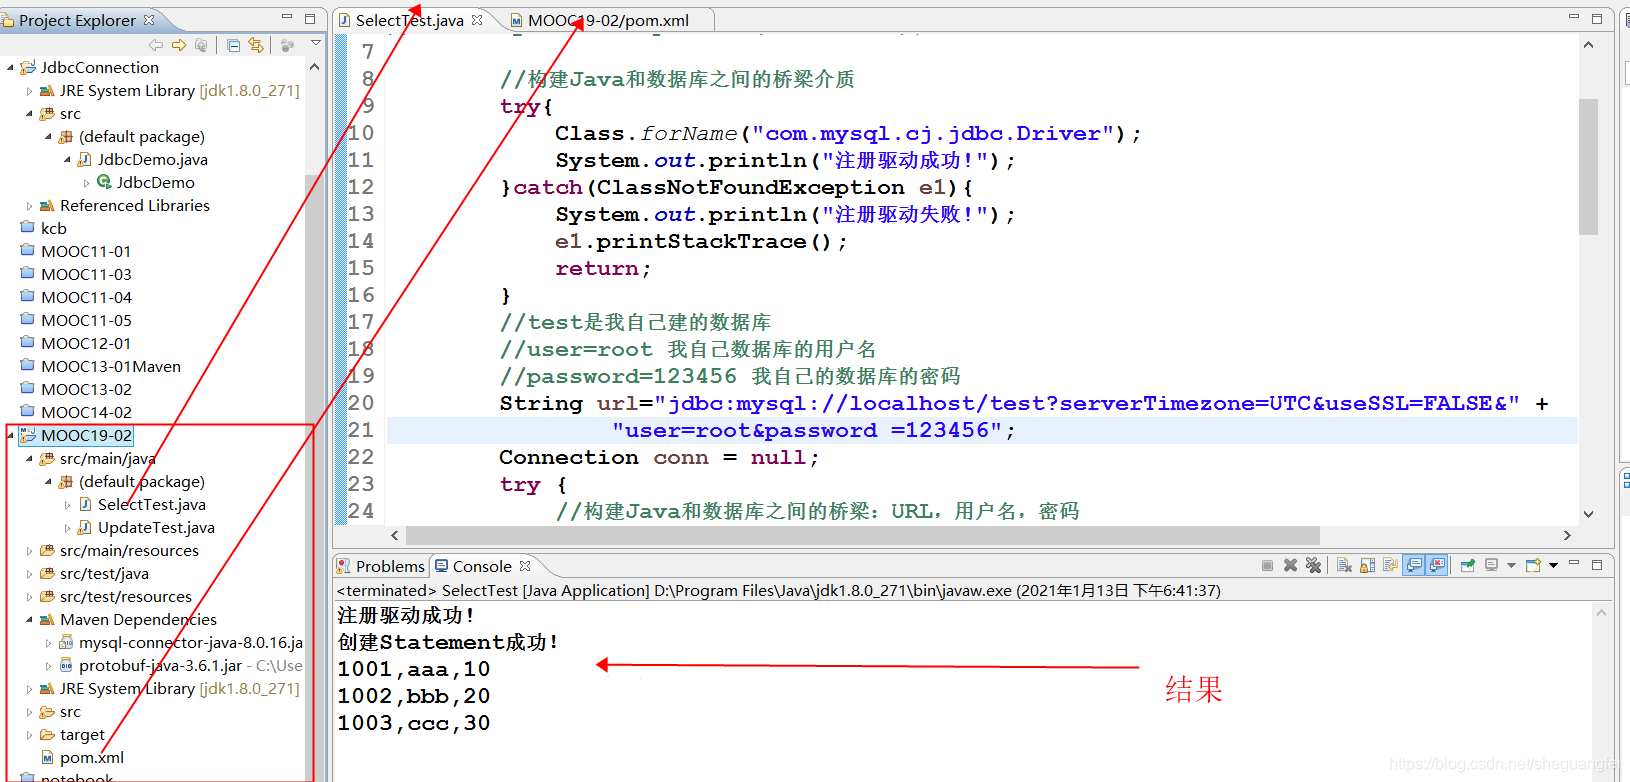Image resolution: width=1630 pixels, height=782 pixels.
Task: Collapse Maven Dependencies node
Action: [29, 619]
